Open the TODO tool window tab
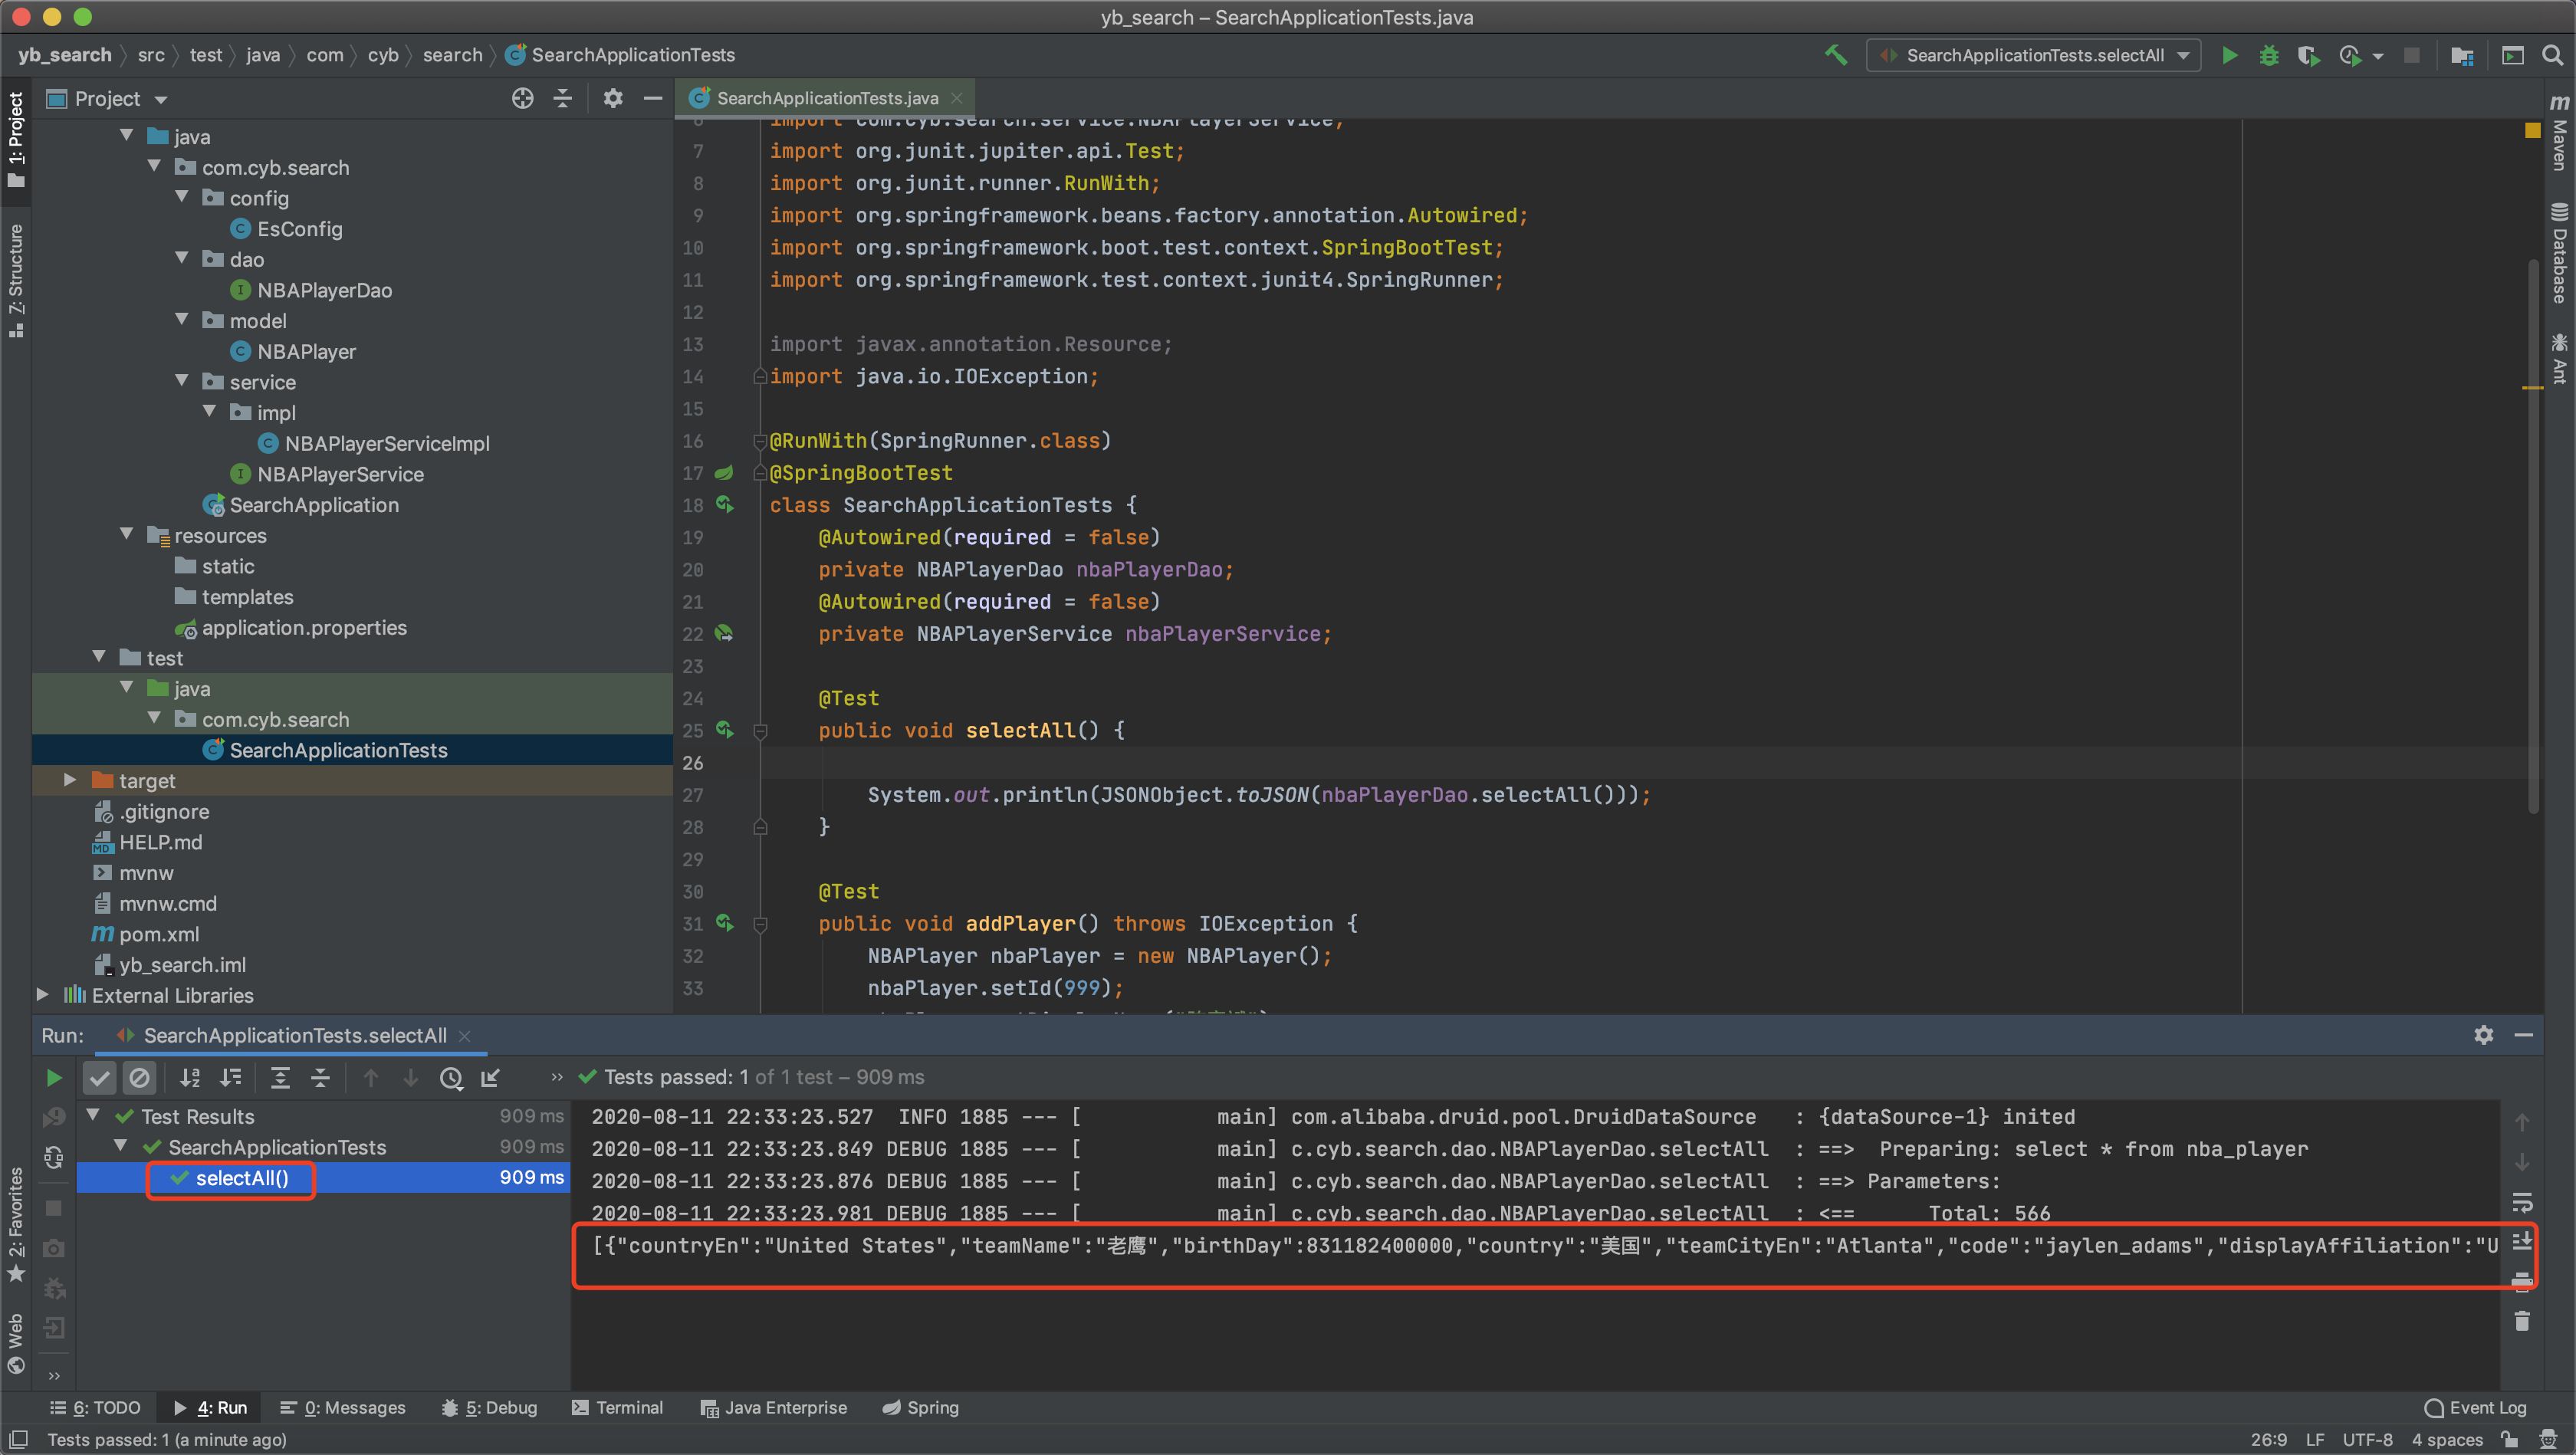 95,1407
